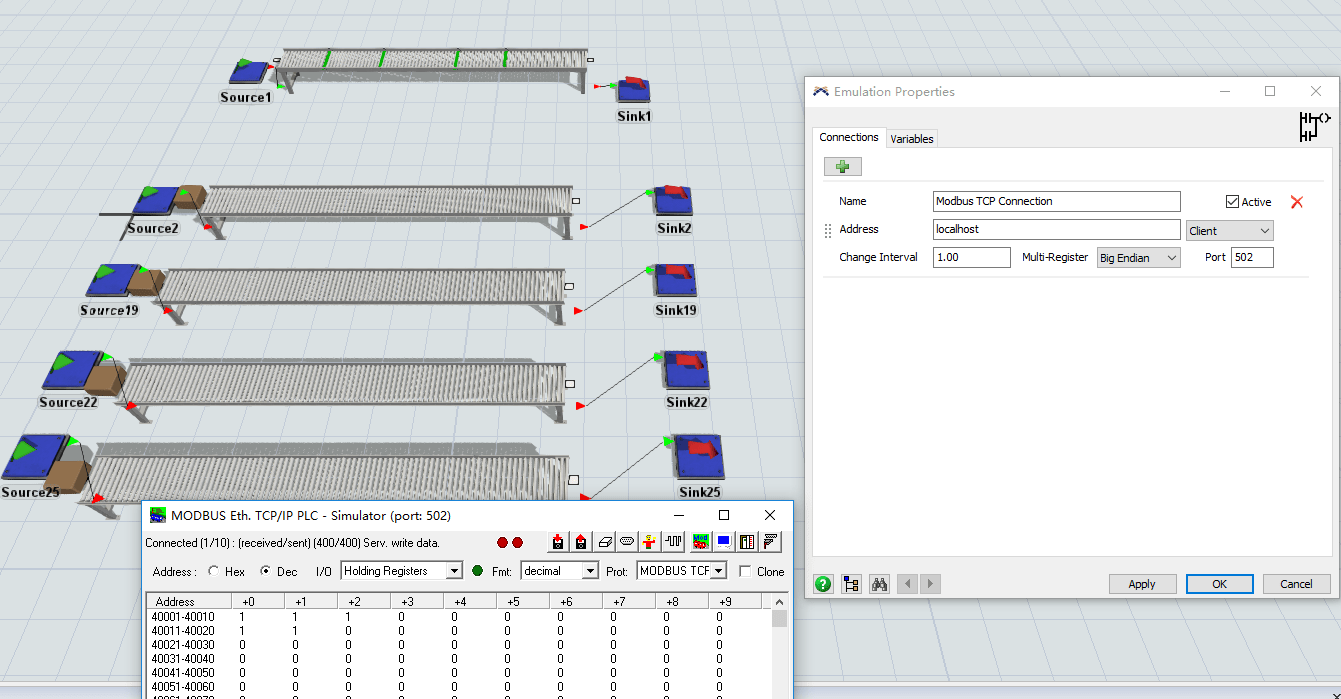Switch to the Variables tab
1341x699 pixels.
[911, 138]
